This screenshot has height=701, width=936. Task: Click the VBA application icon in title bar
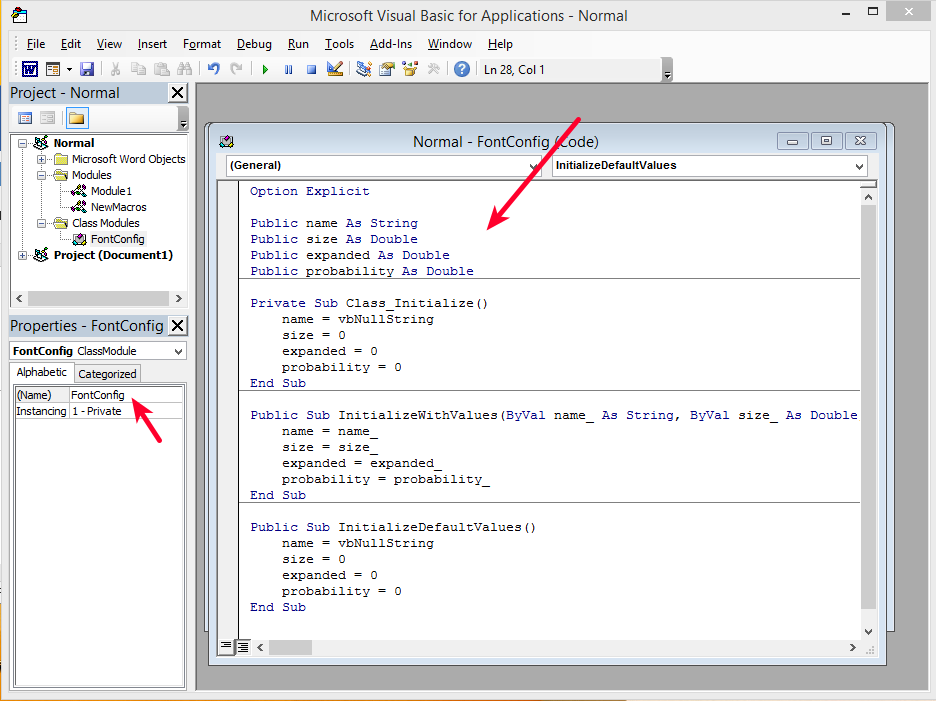click(x=19, y=15)
